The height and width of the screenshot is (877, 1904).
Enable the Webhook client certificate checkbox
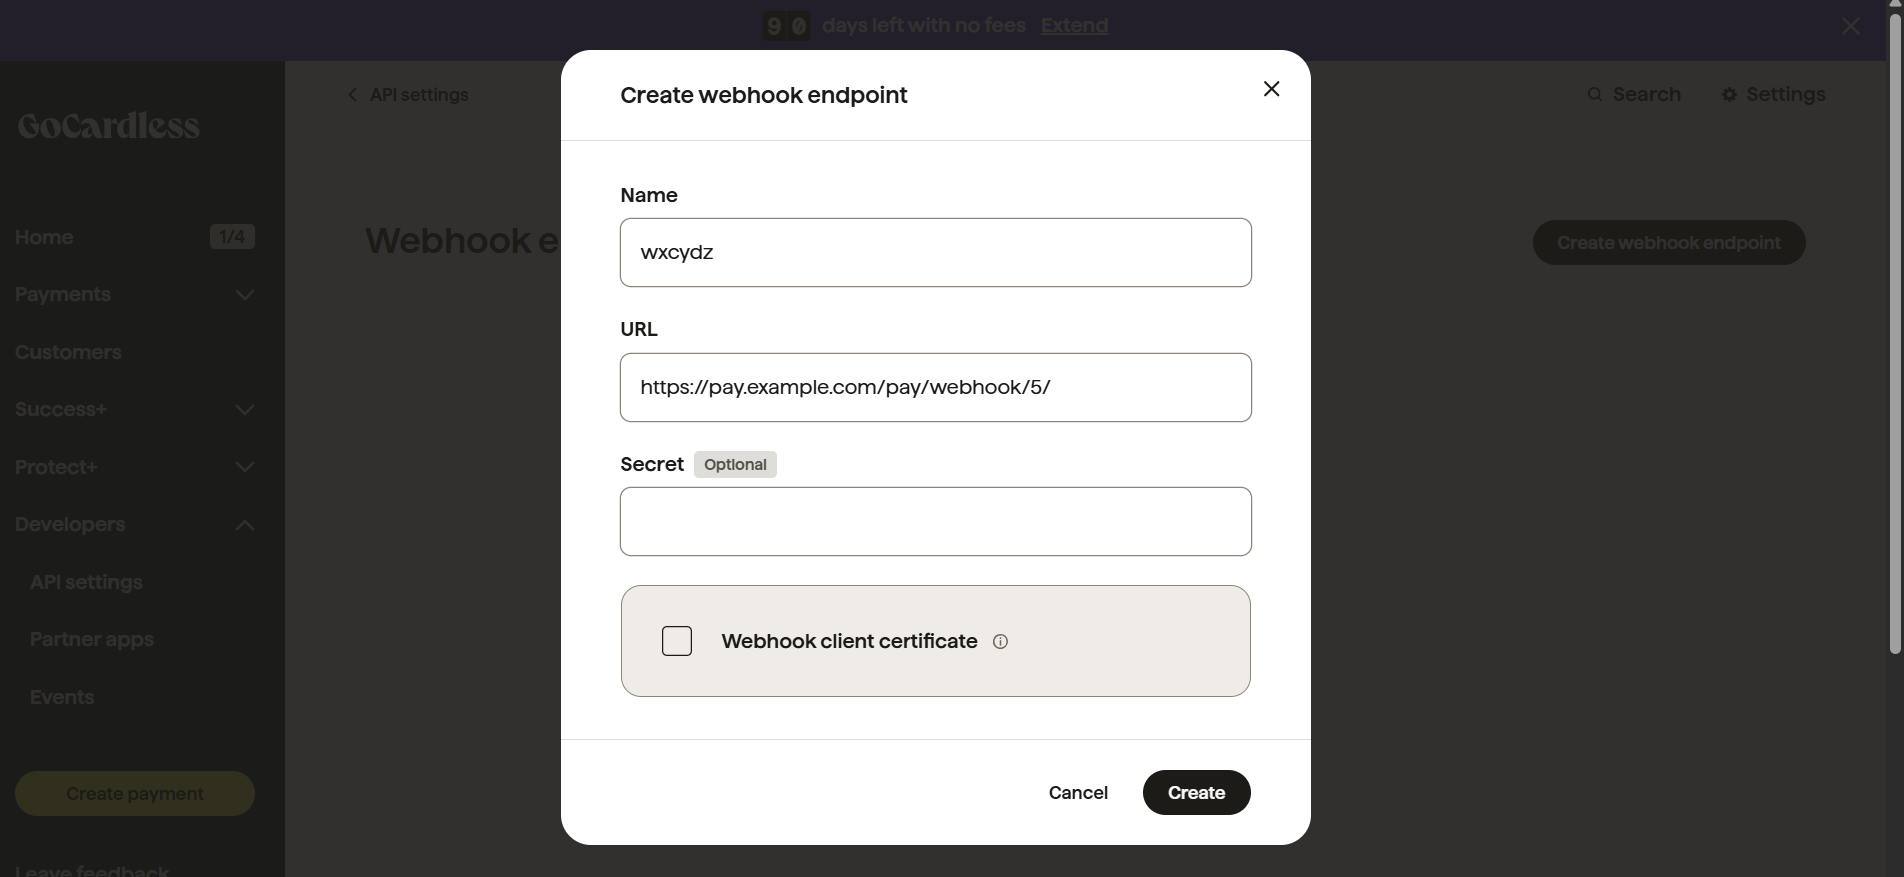coord(677,641)
